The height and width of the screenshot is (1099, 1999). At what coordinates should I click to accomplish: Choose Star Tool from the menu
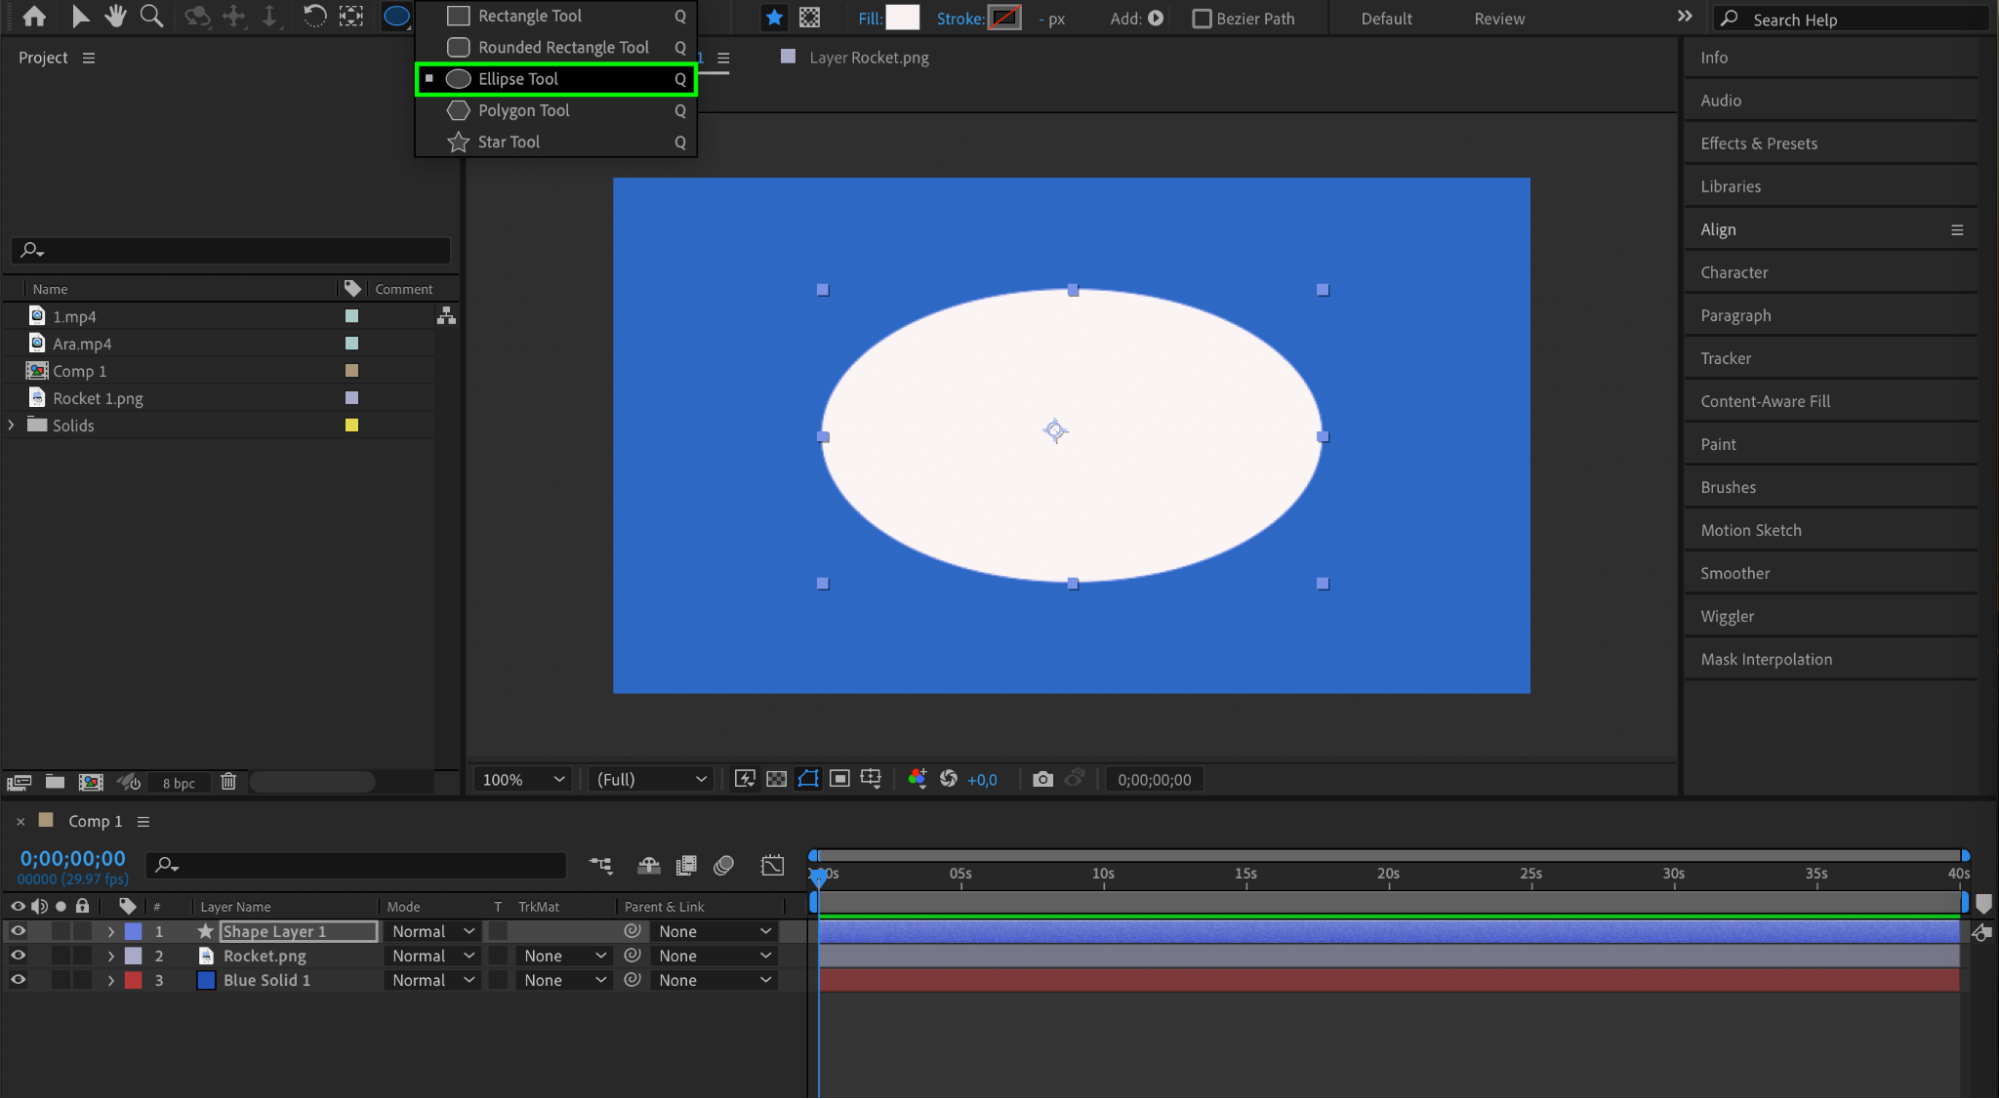coord(508,142)
